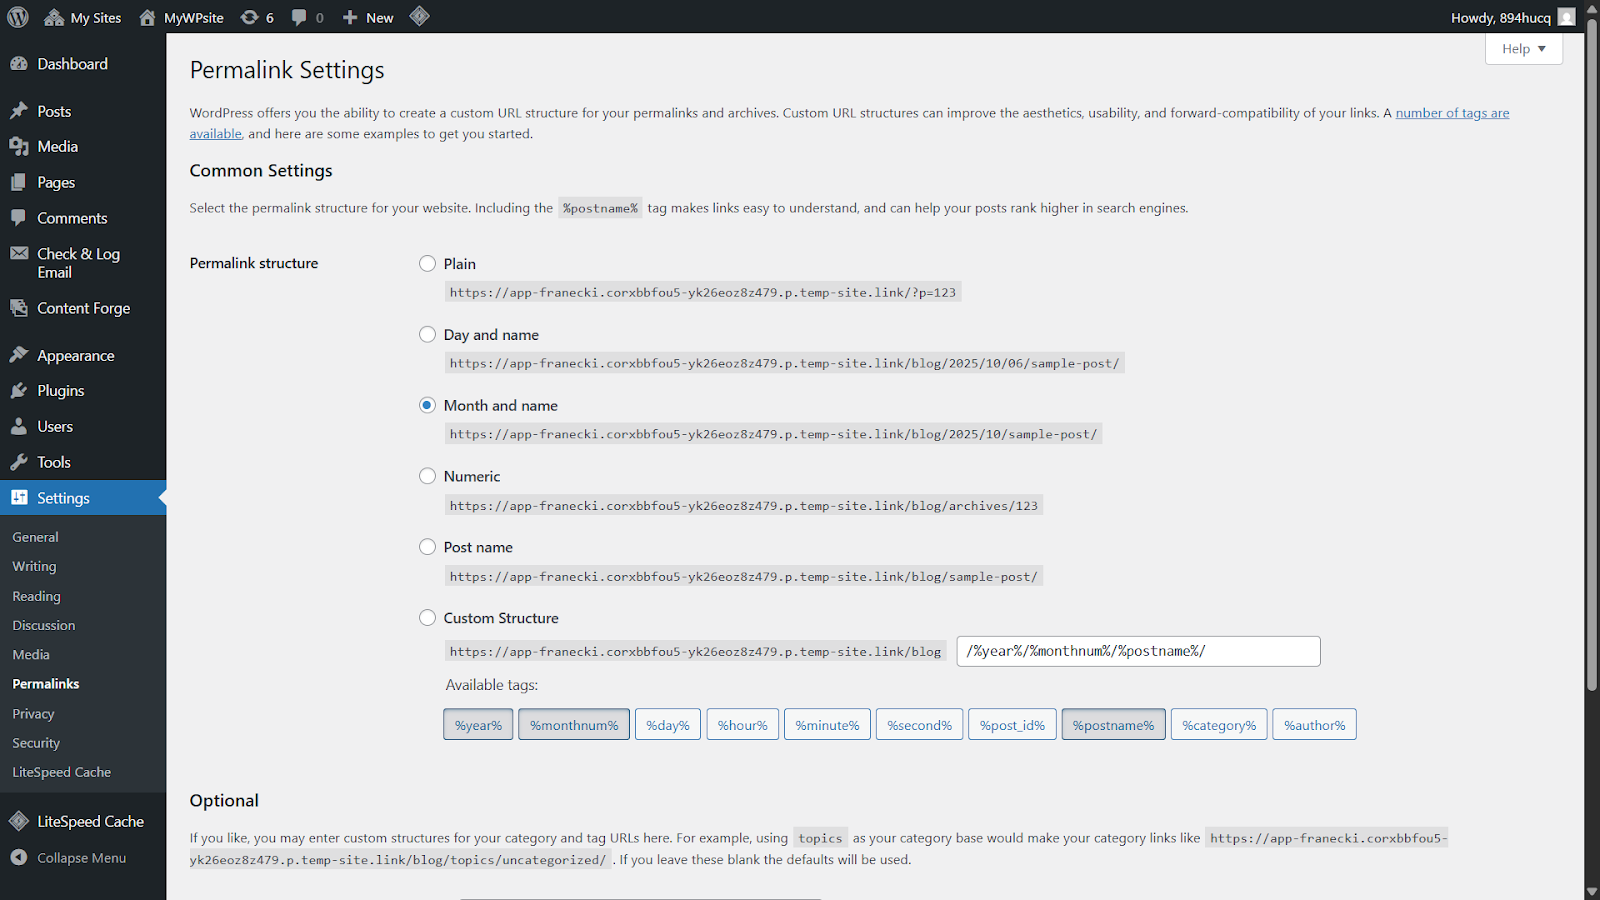Open the comments bubble in admin bar
The width and height of the screenshot is (1600, 900).
[x=298, y=16]
